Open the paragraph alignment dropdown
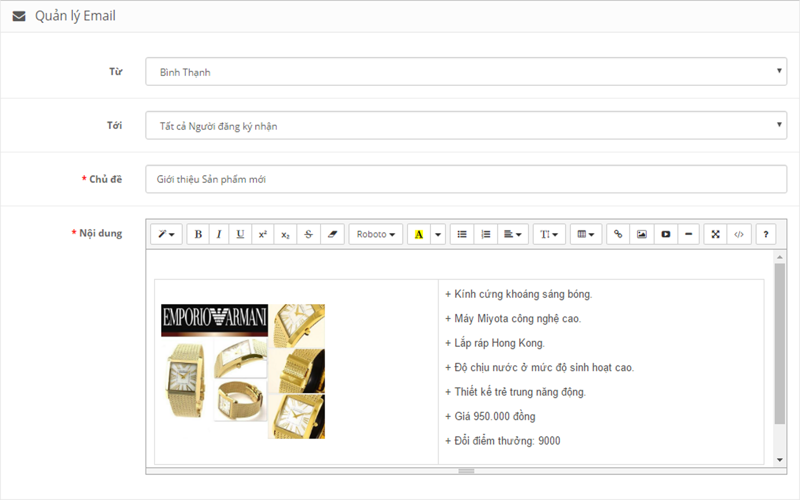 click(x=513, y=234)
